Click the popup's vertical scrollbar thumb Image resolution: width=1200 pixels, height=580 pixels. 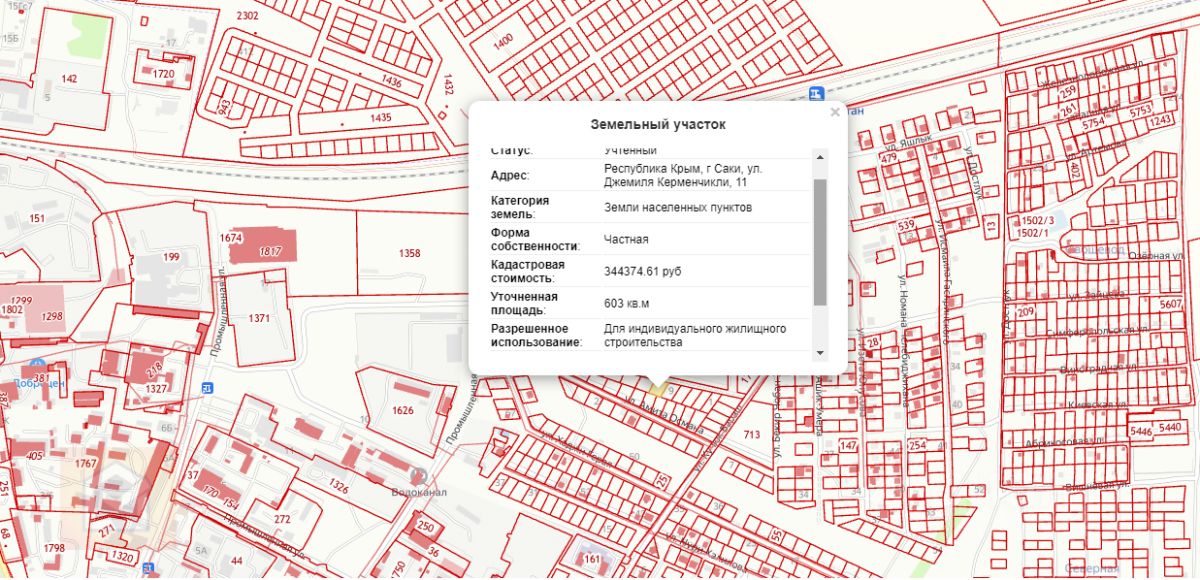(x=820, y=241)
